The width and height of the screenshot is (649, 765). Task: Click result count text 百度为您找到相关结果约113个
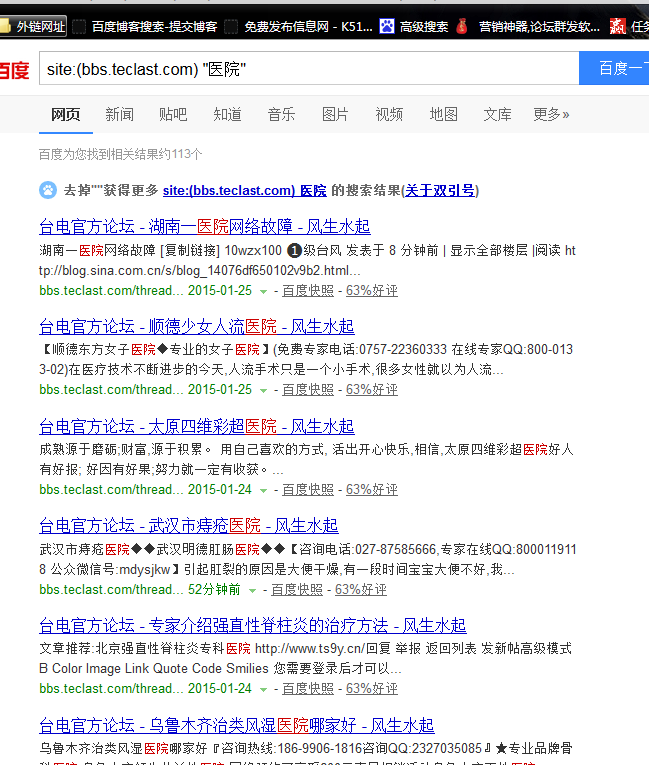point(121,154)
